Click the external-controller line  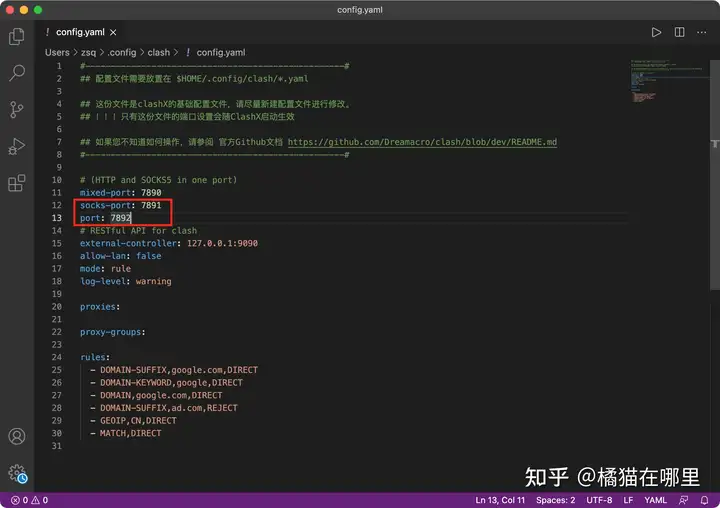coord(169,243)
